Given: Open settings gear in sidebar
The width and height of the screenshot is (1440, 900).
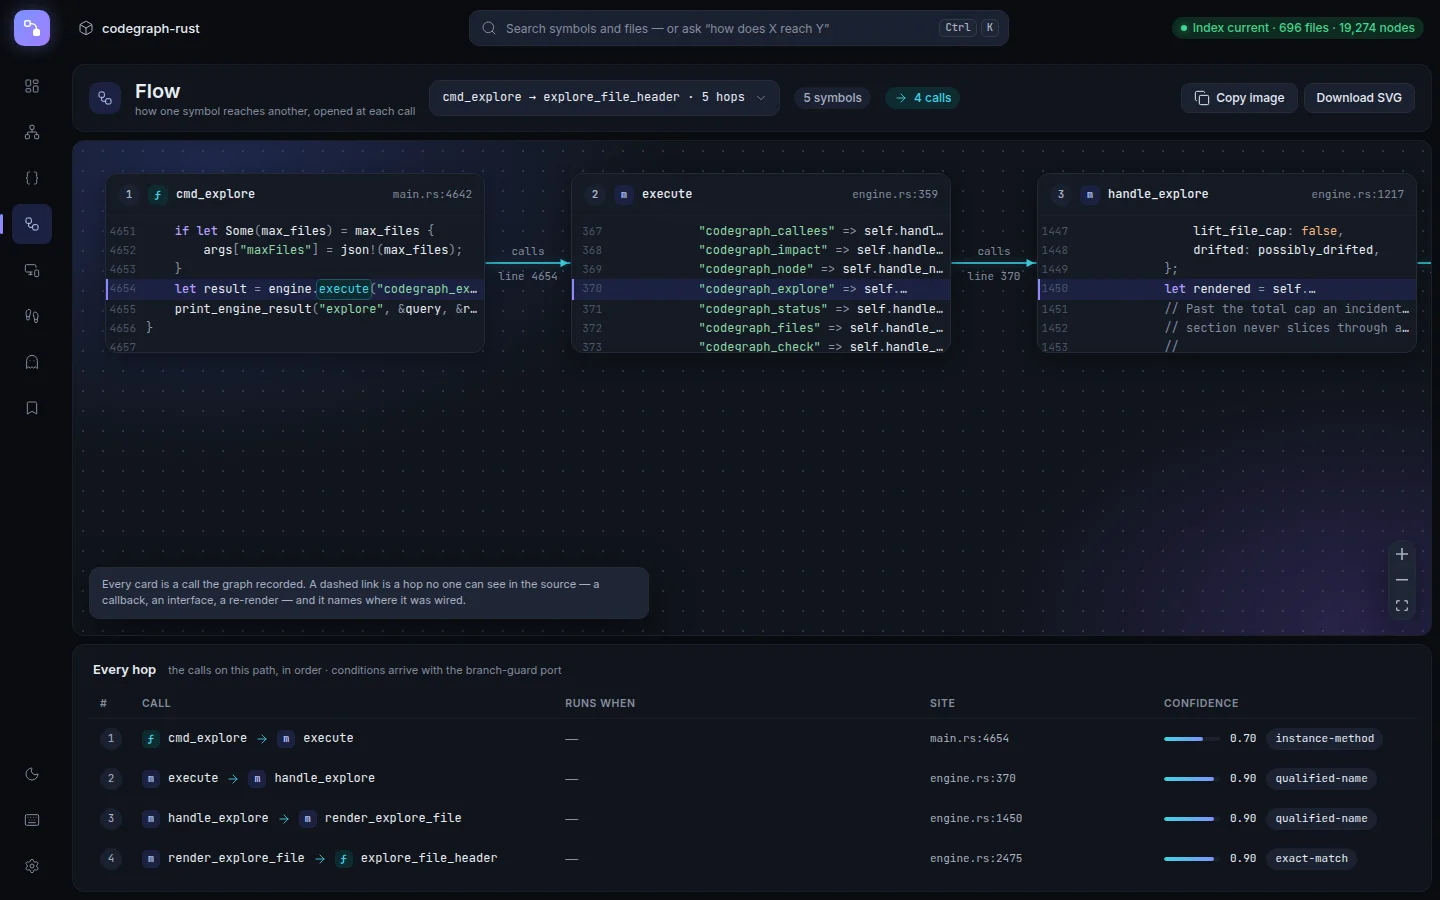Looking at the screenshot, I should pos(32,866).
